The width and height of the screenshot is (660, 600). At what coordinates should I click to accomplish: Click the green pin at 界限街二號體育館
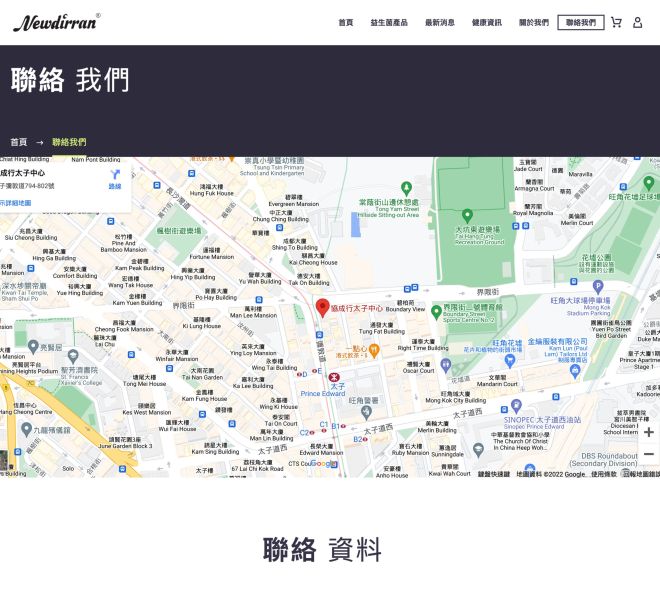coord(436,312)
